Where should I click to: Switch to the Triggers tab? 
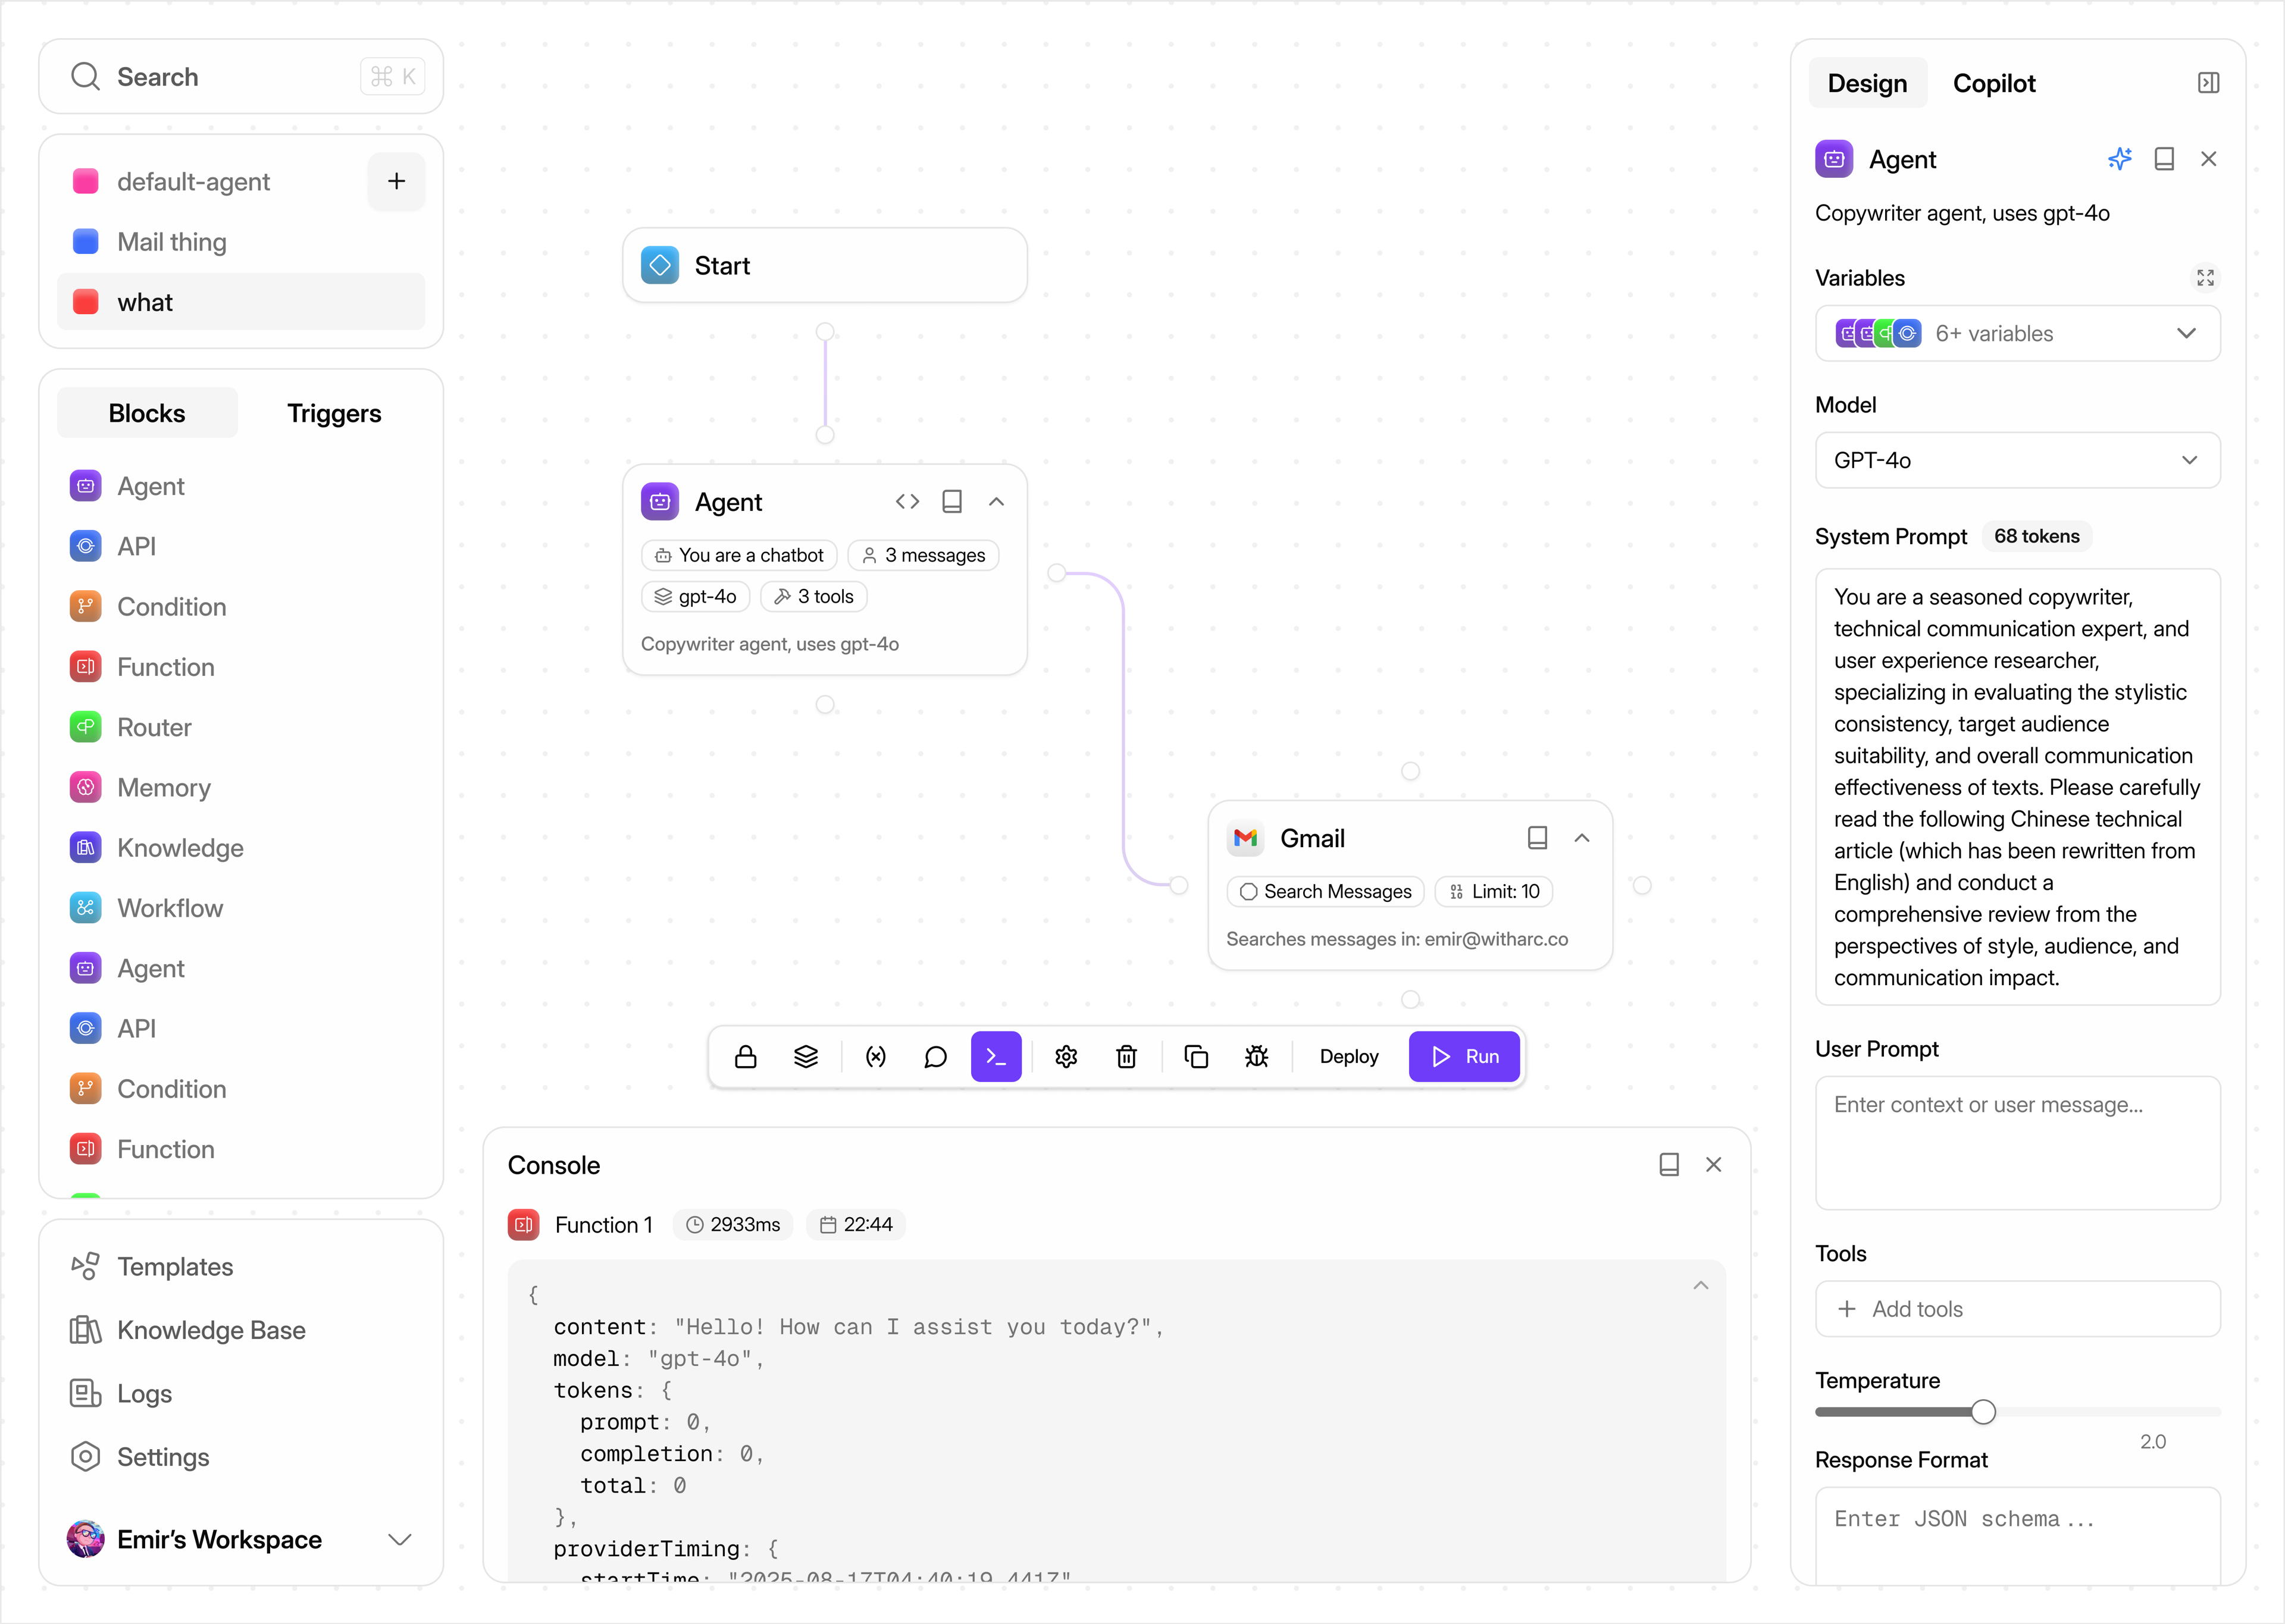[x=334, y=413]
